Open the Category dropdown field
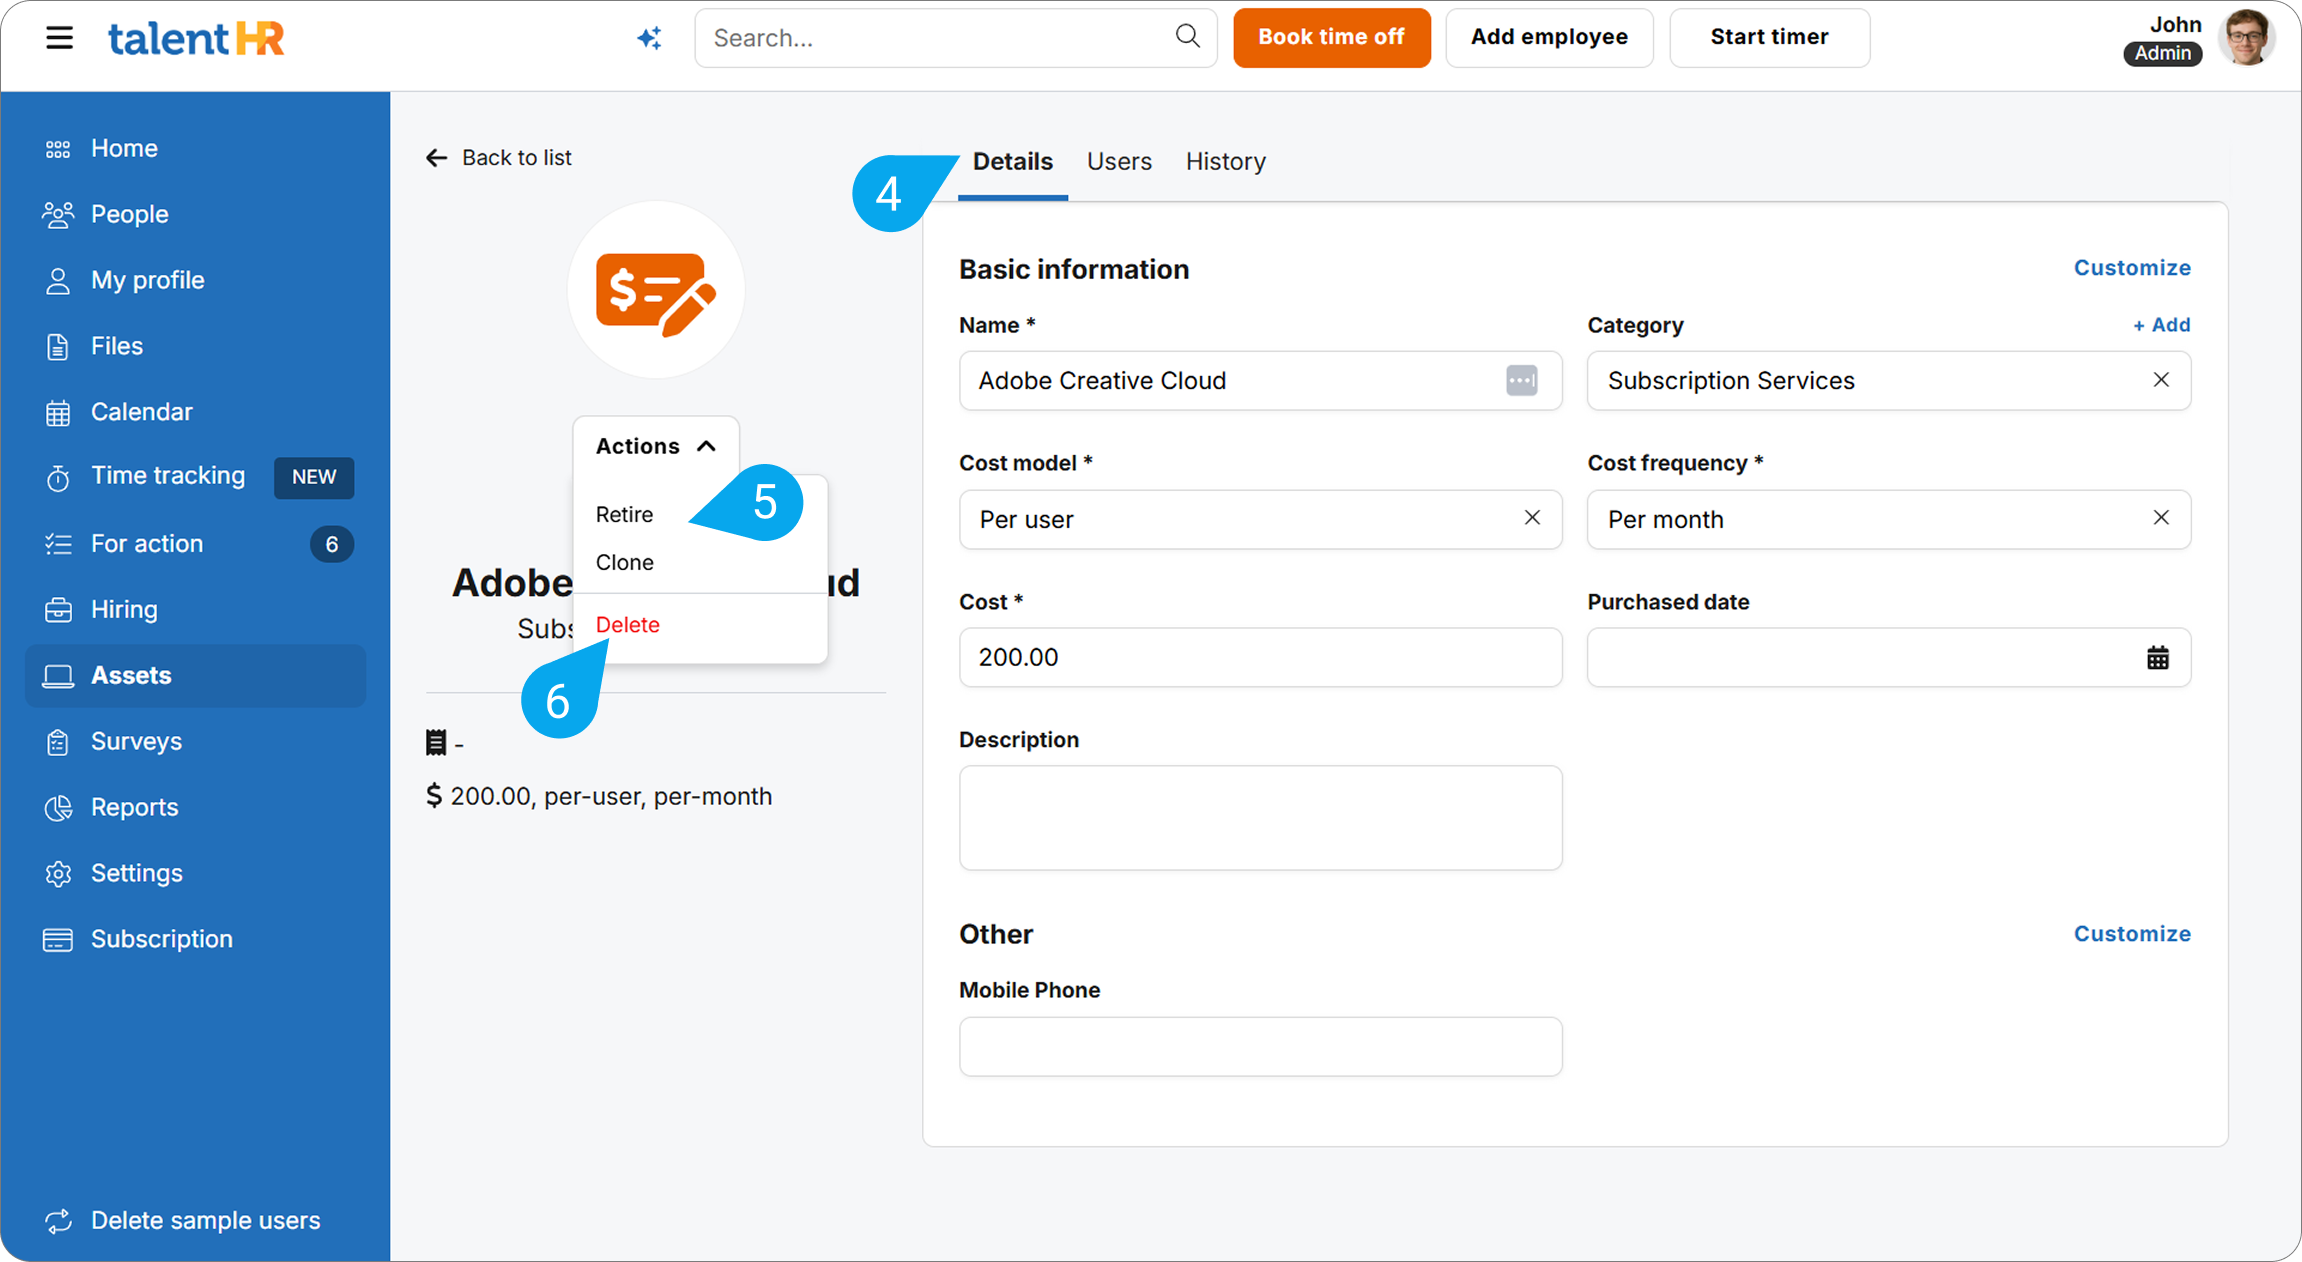The width and height of the screenshot is (2302, 1262). coord(1888,380)
